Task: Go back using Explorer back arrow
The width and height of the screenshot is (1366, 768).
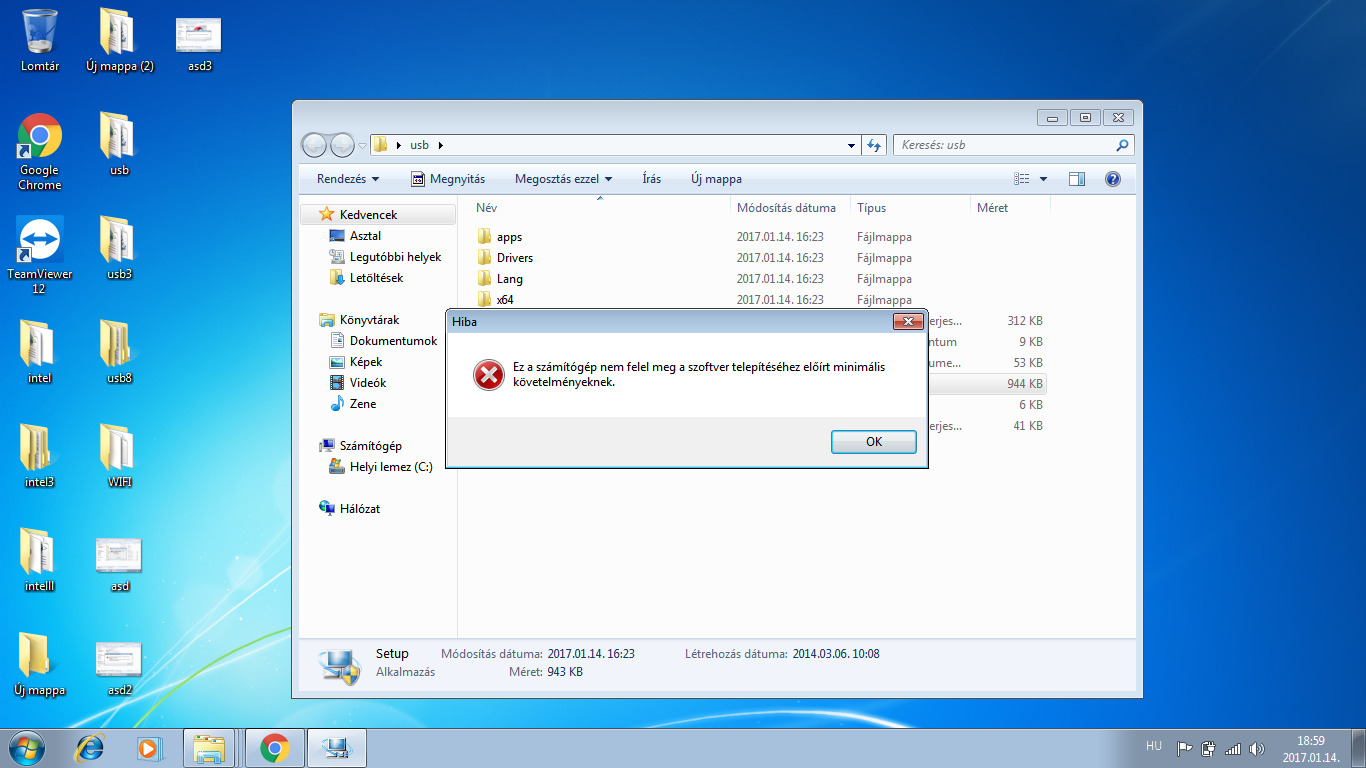Action: click(x=314, y=145)
